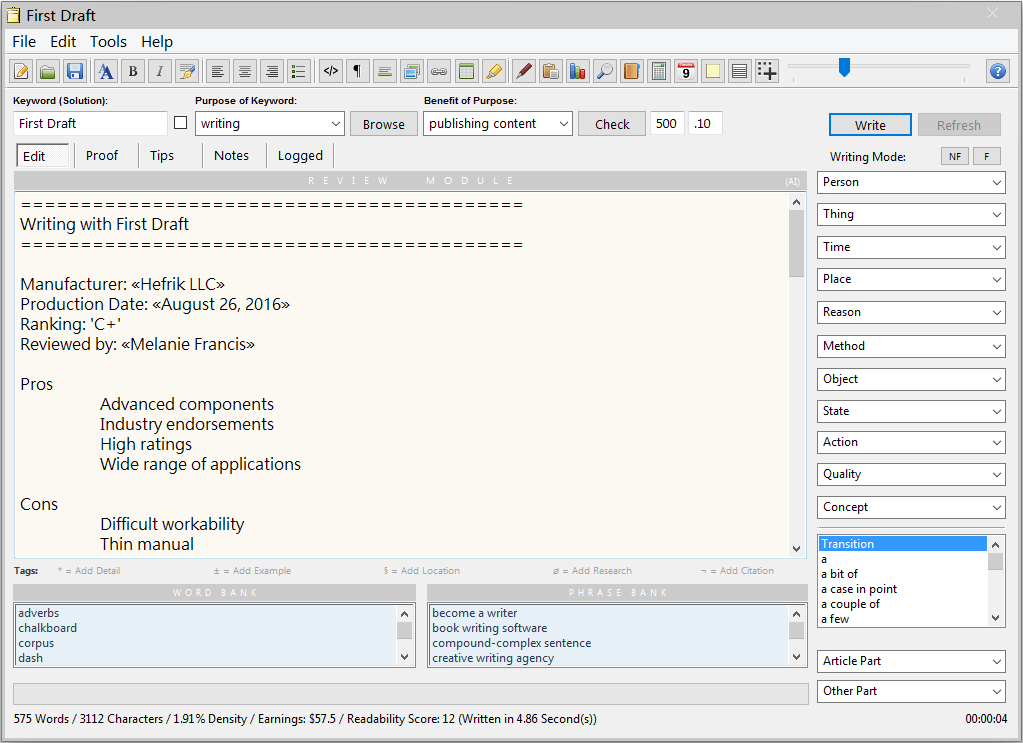Screen dimensions: 1023x743
Task: Align text to the left
Action: [218, 71]
